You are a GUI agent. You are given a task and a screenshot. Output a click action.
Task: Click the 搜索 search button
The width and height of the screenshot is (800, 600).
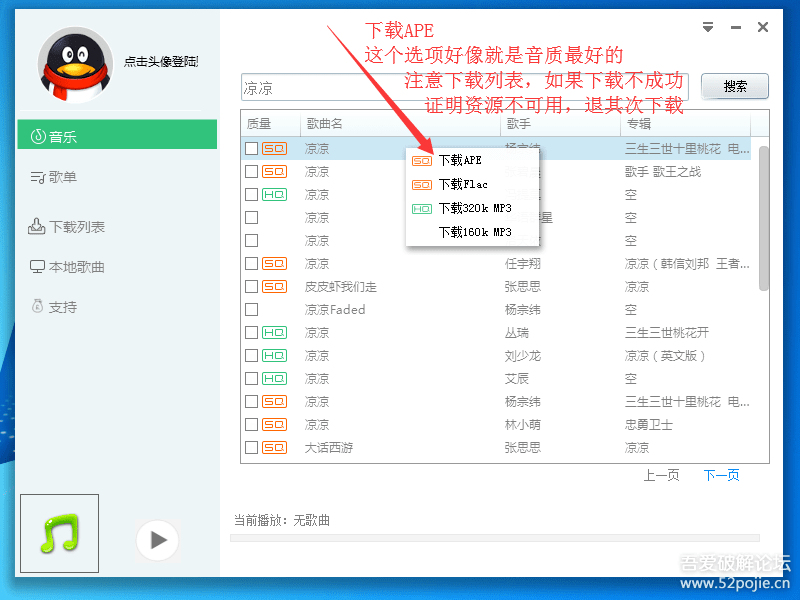tap(734, 86)
